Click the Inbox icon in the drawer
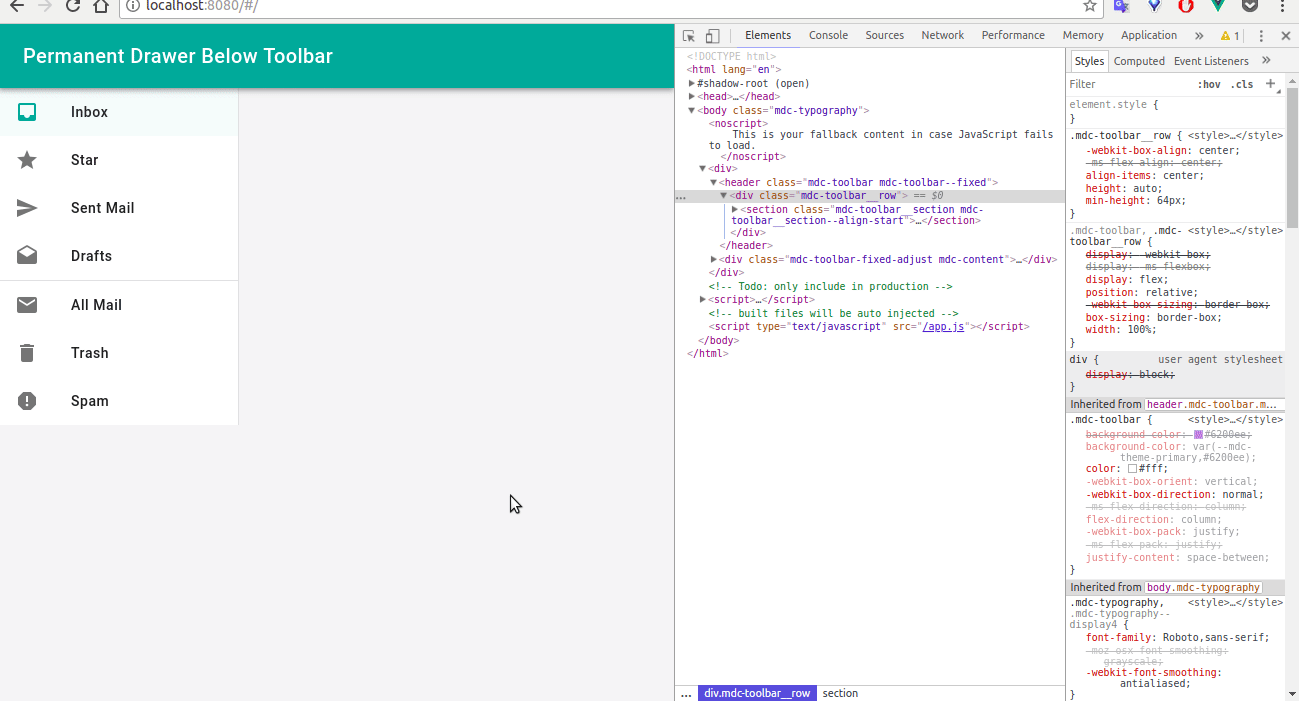 pos(27,112)
